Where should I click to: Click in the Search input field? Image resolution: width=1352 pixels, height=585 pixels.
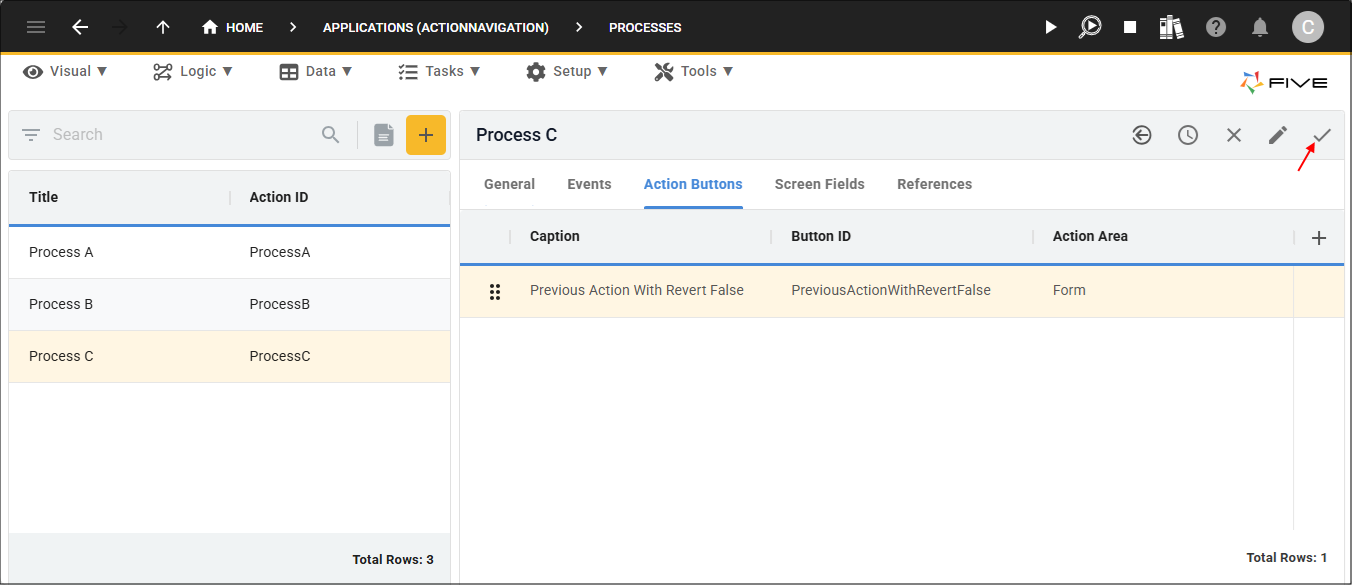coord(180,135)
